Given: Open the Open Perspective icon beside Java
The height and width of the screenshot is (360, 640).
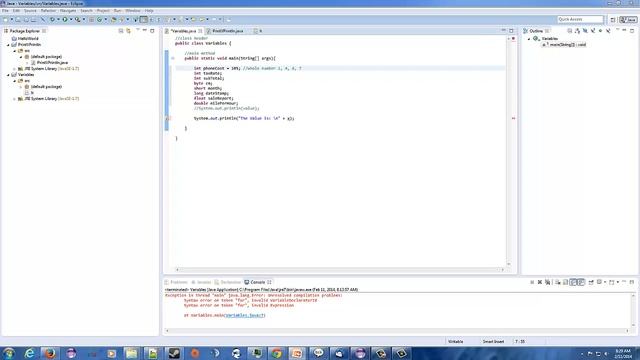Looking at the screenshot, I should tap(613, 20).
